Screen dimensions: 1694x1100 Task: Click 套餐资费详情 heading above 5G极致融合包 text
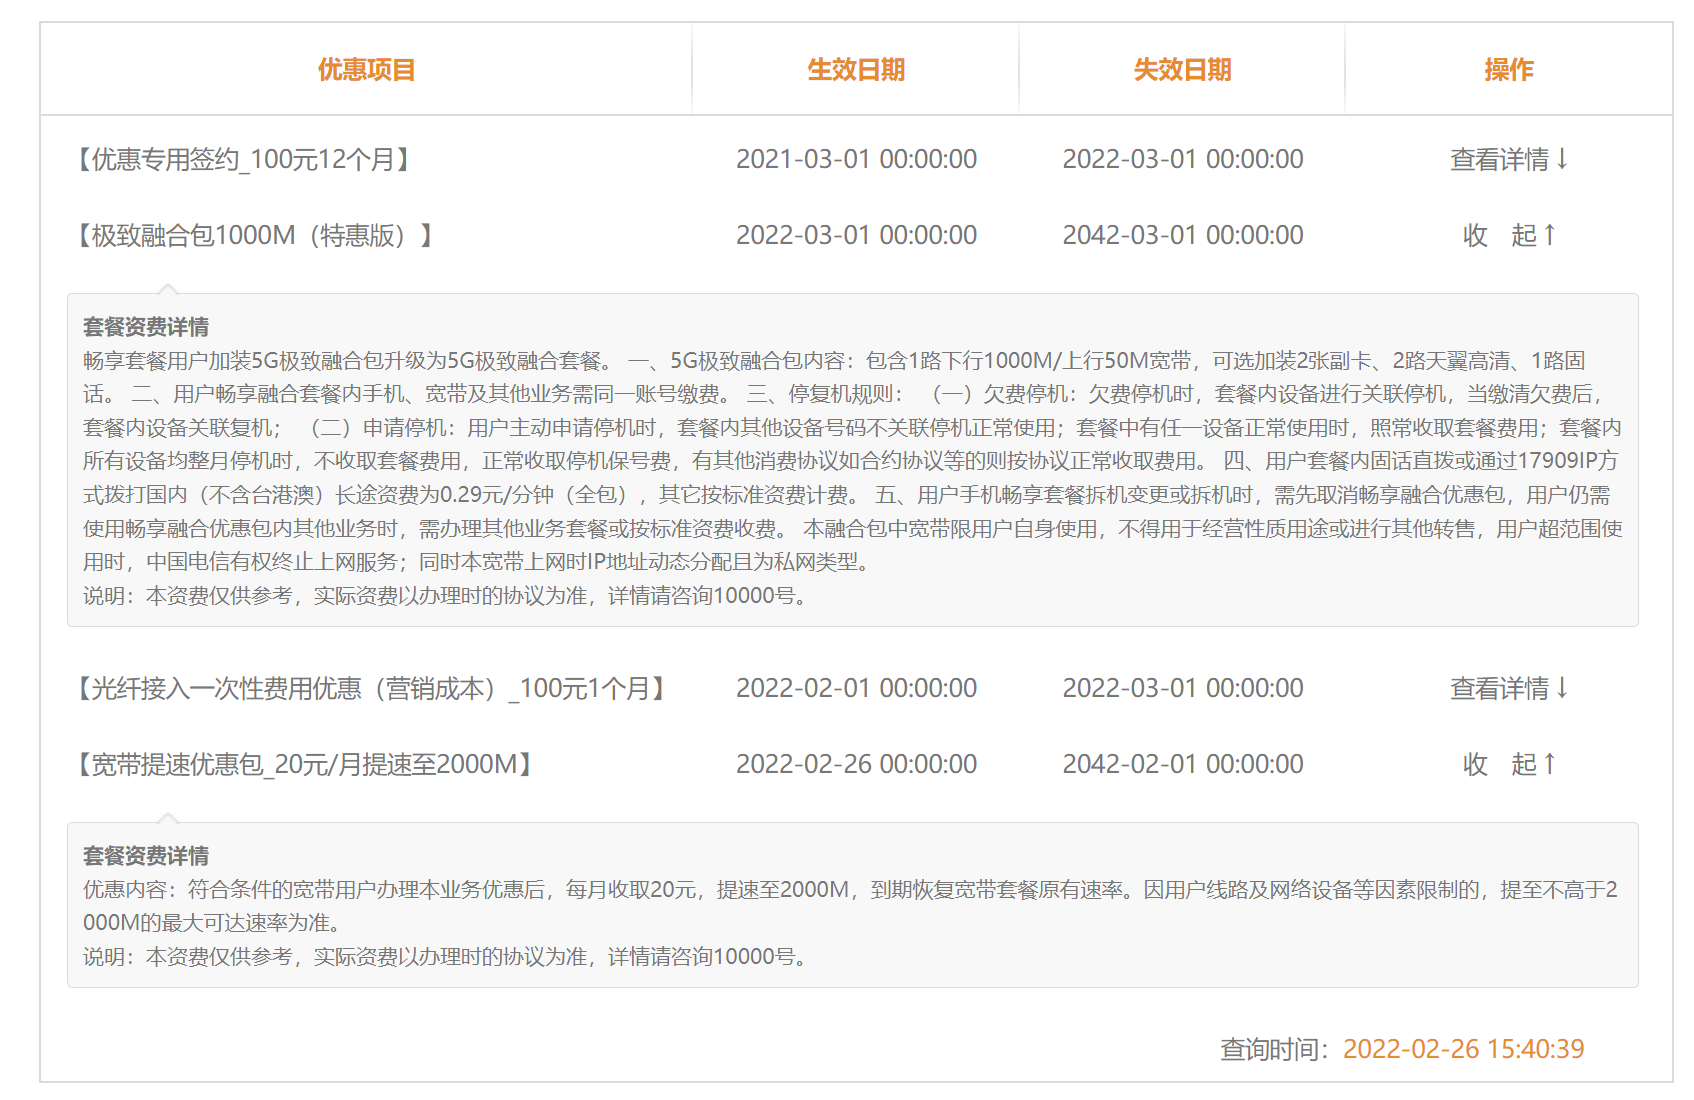point(146,327)
